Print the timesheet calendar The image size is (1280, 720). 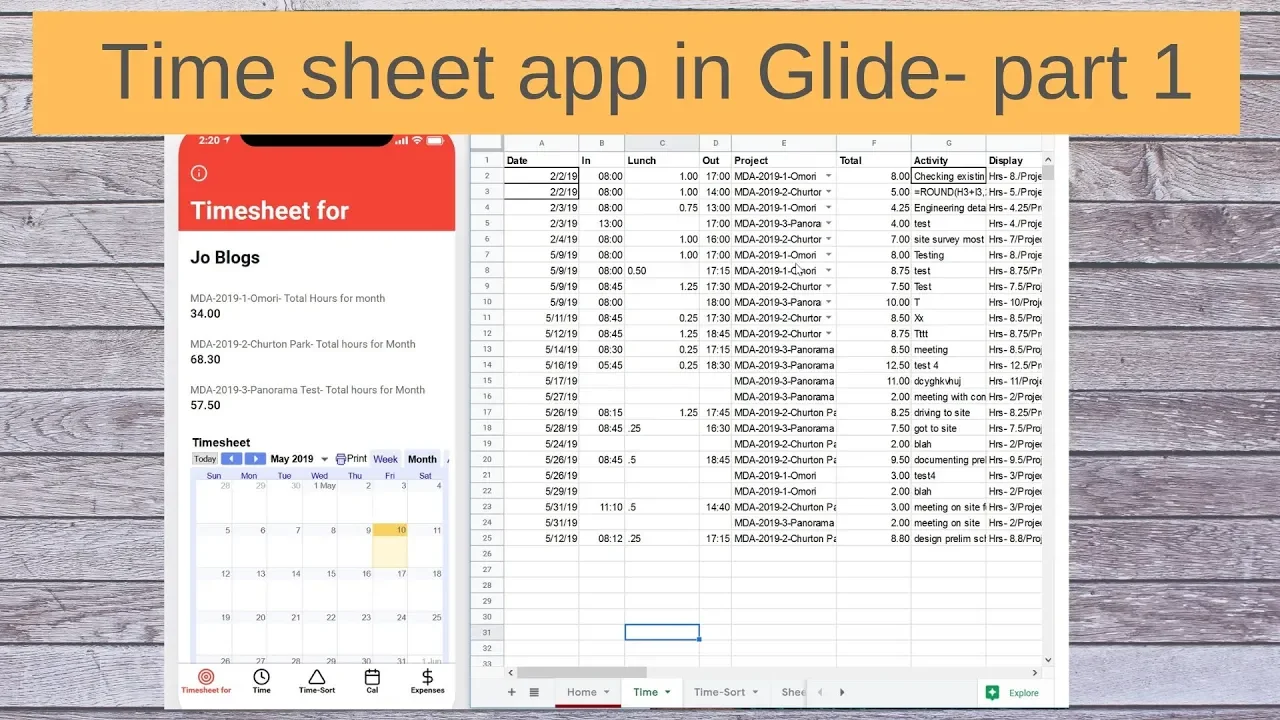pos(351,459)
